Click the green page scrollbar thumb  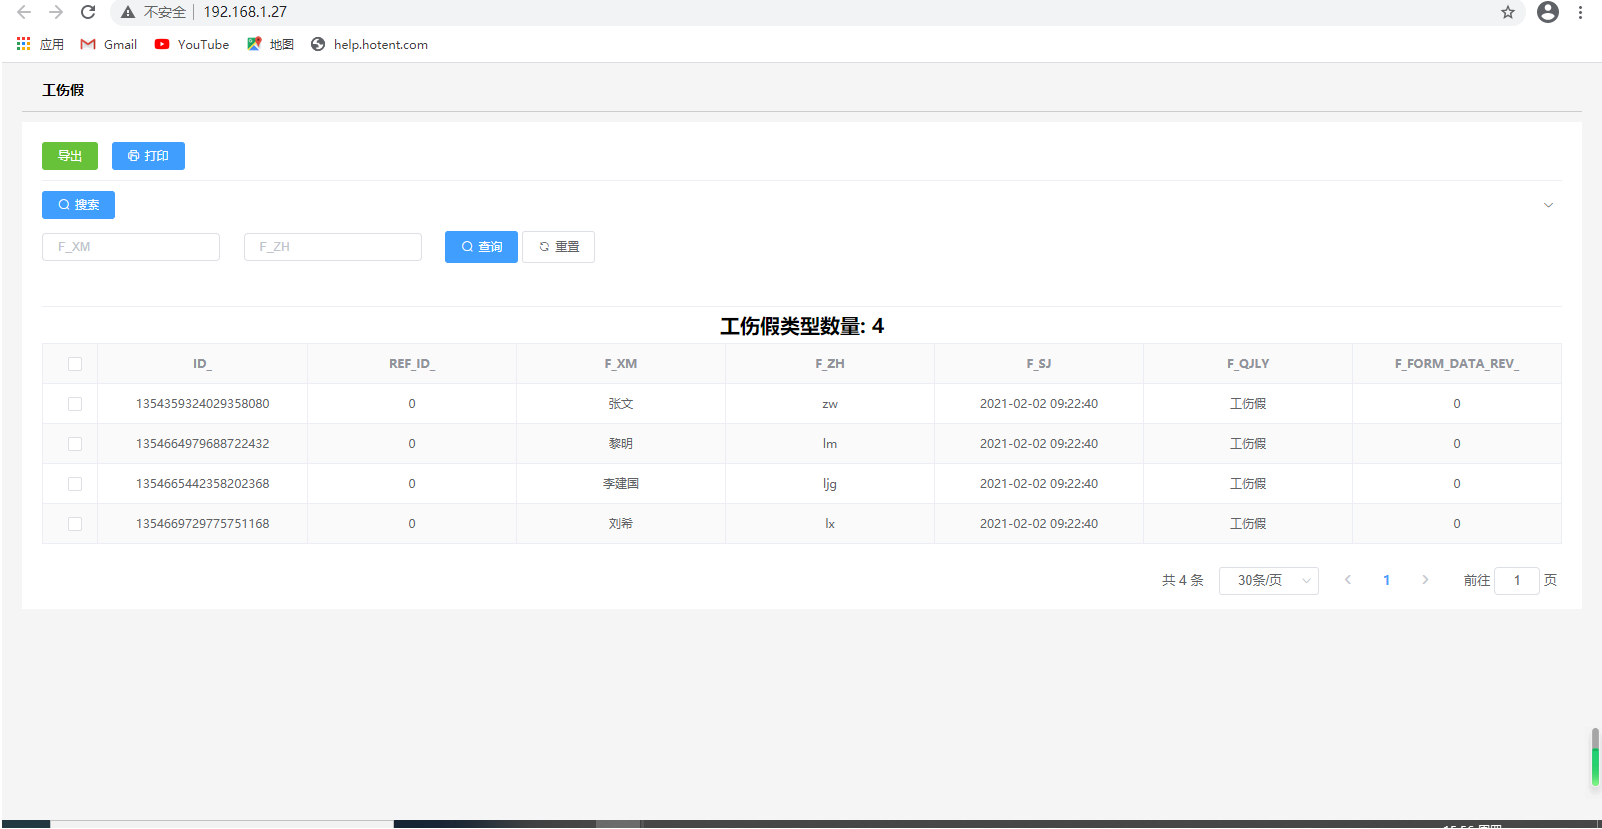1595,758
